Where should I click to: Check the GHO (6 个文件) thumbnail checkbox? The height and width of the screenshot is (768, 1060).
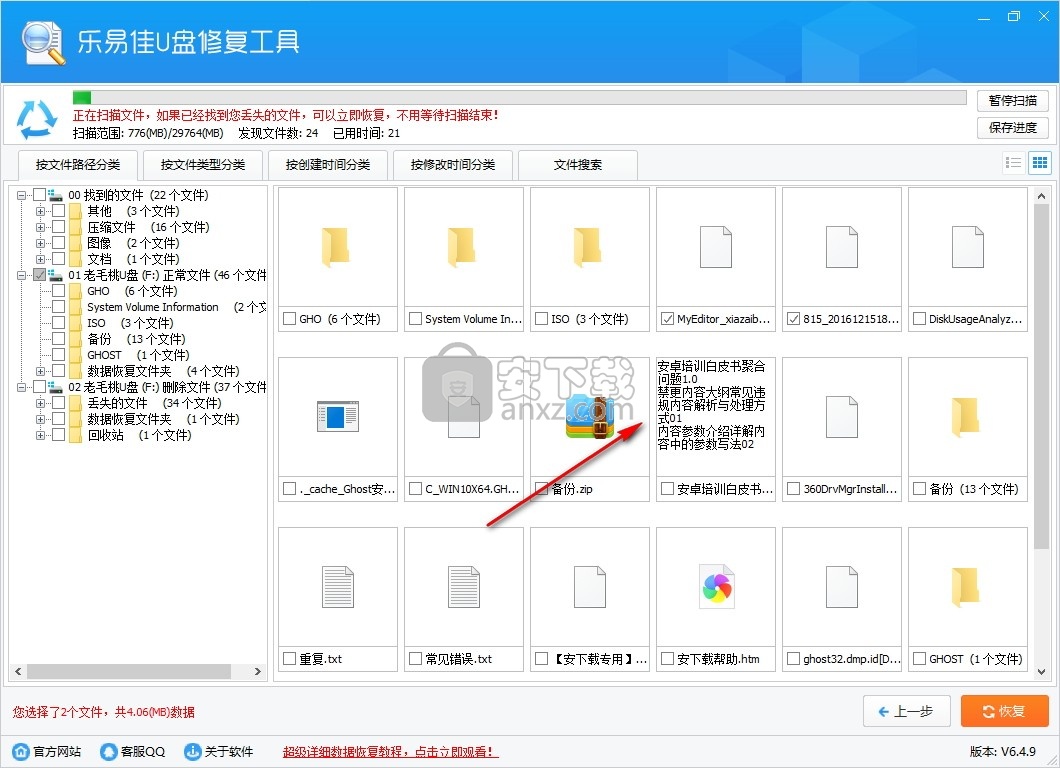(290, 318)
